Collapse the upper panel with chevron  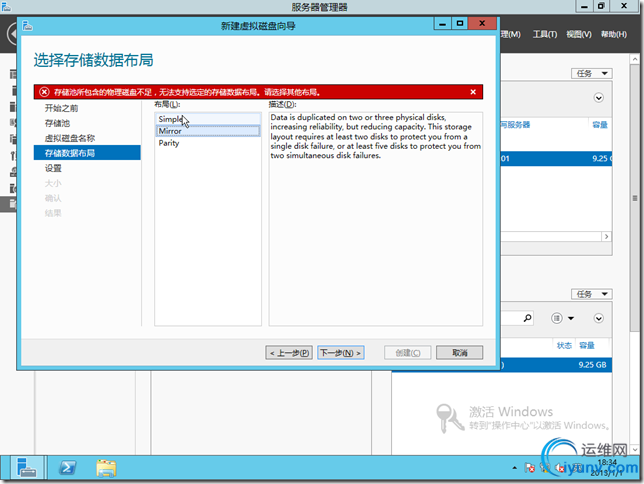598,98
